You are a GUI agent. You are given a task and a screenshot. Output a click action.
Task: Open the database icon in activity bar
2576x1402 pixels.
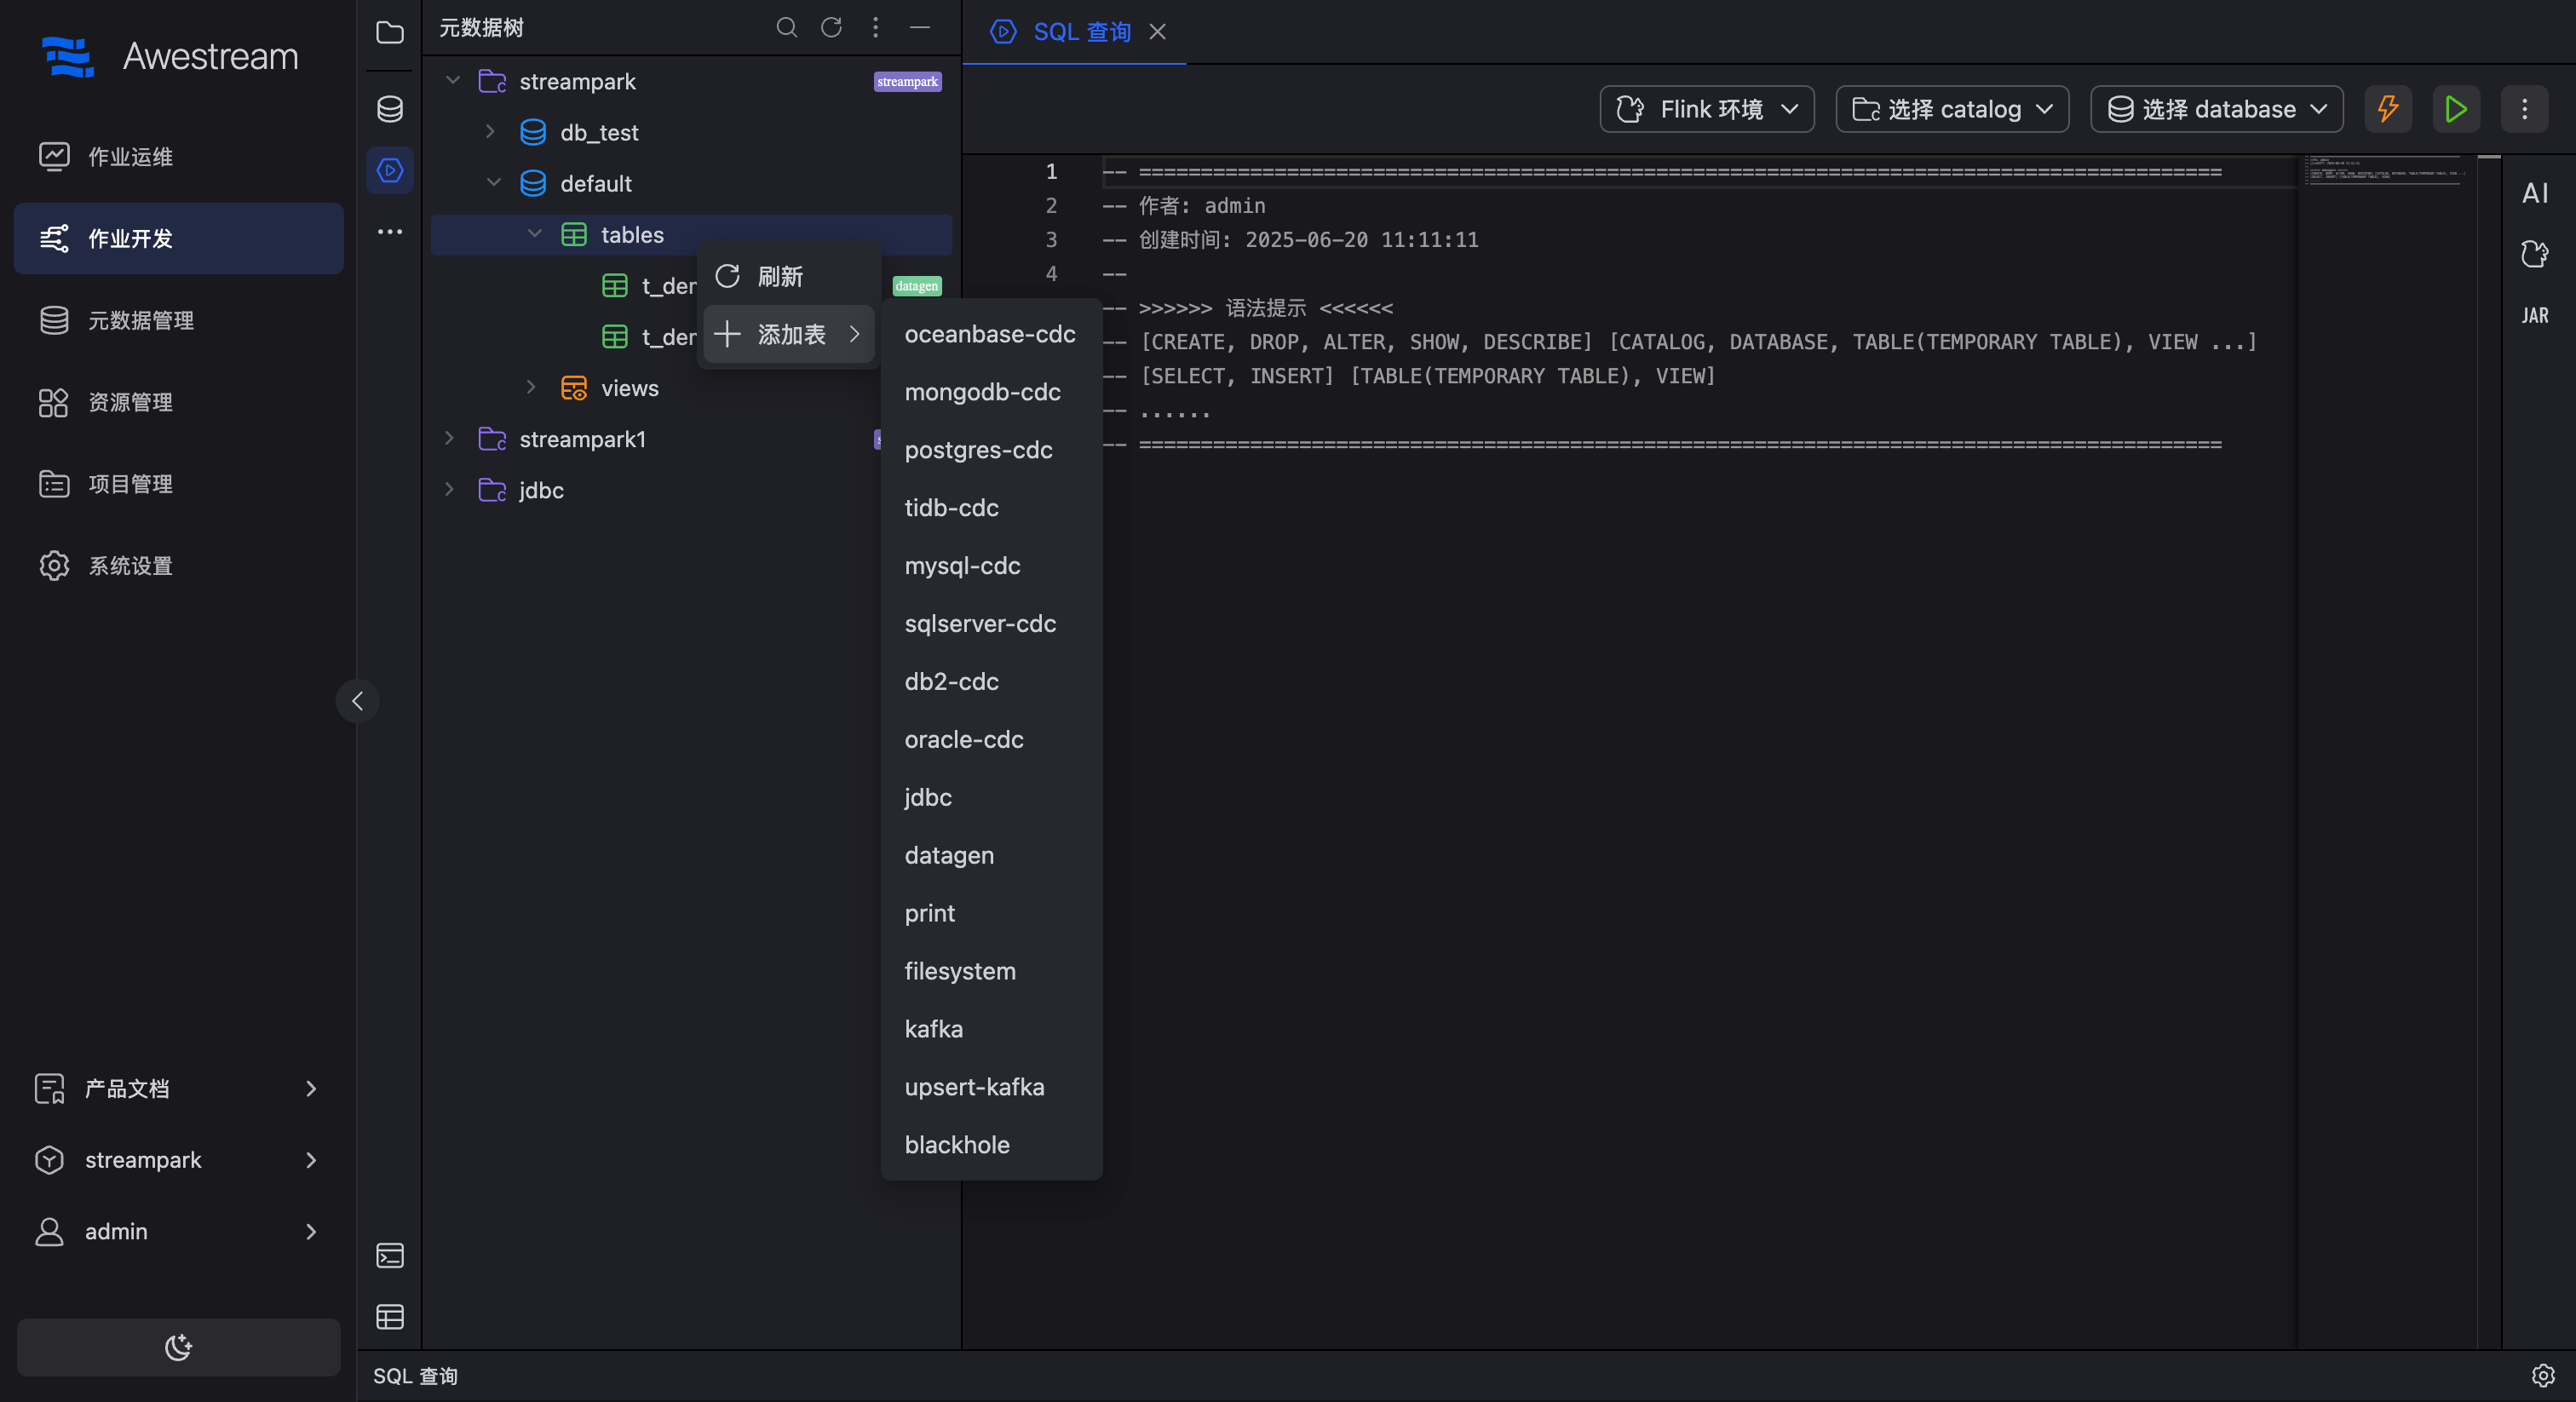point(390,109)
